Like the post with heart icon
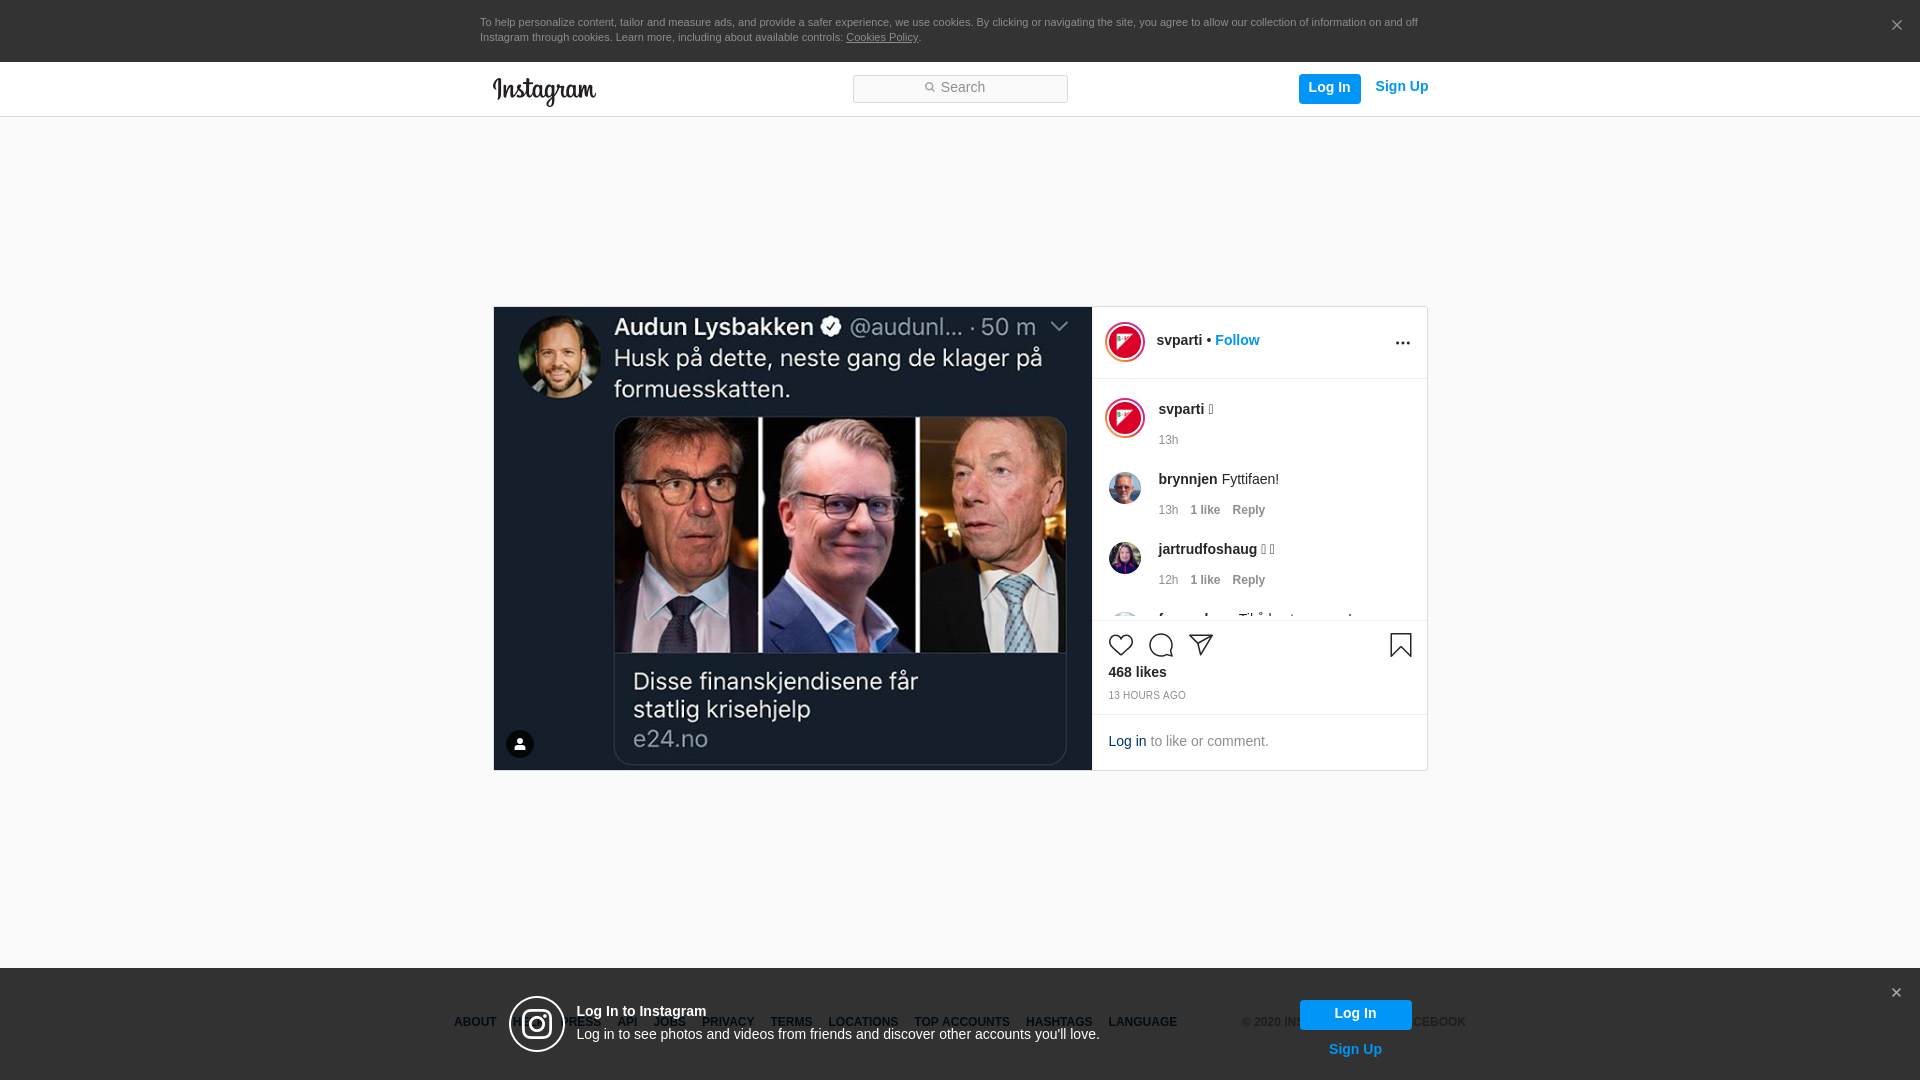 point(1121,645)
